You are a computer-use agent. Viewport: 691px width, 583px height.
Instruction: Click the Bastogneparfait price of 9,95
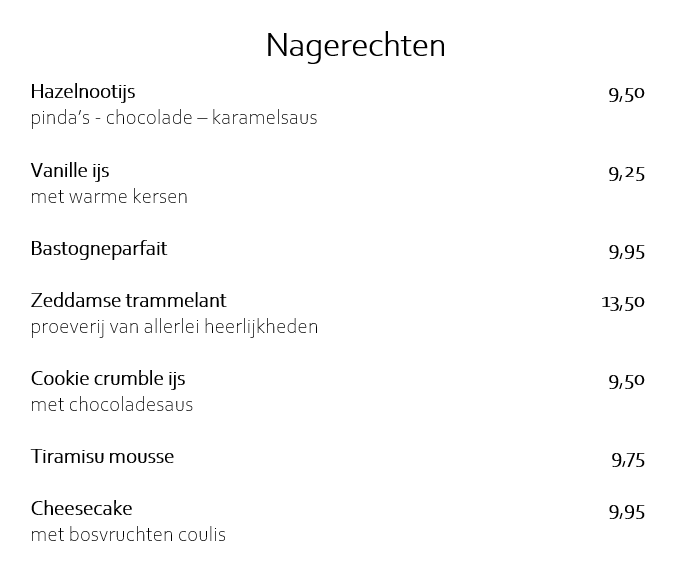coord(627,252)
